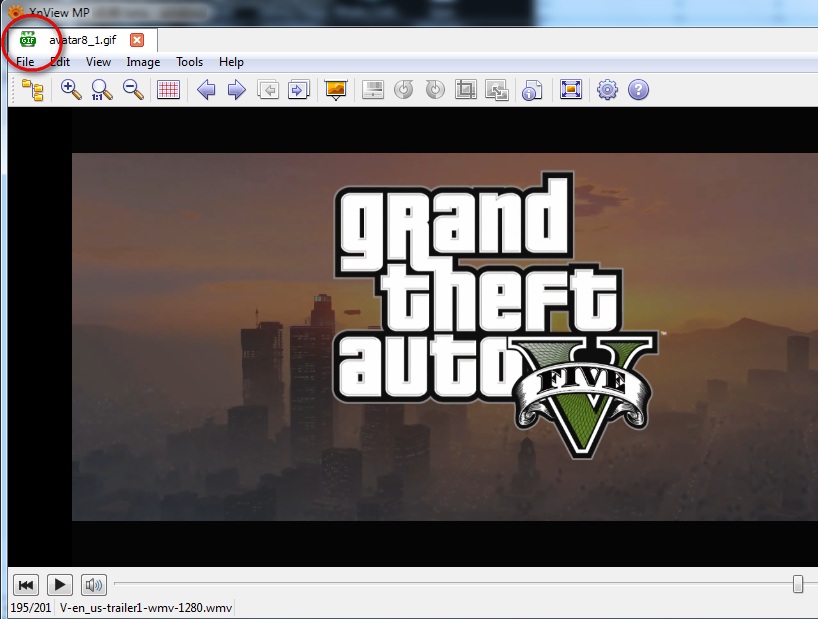The height and width of the screenshot is (619, 818).
Task: Rewind video to the beginning
Action: click(26, 585)
